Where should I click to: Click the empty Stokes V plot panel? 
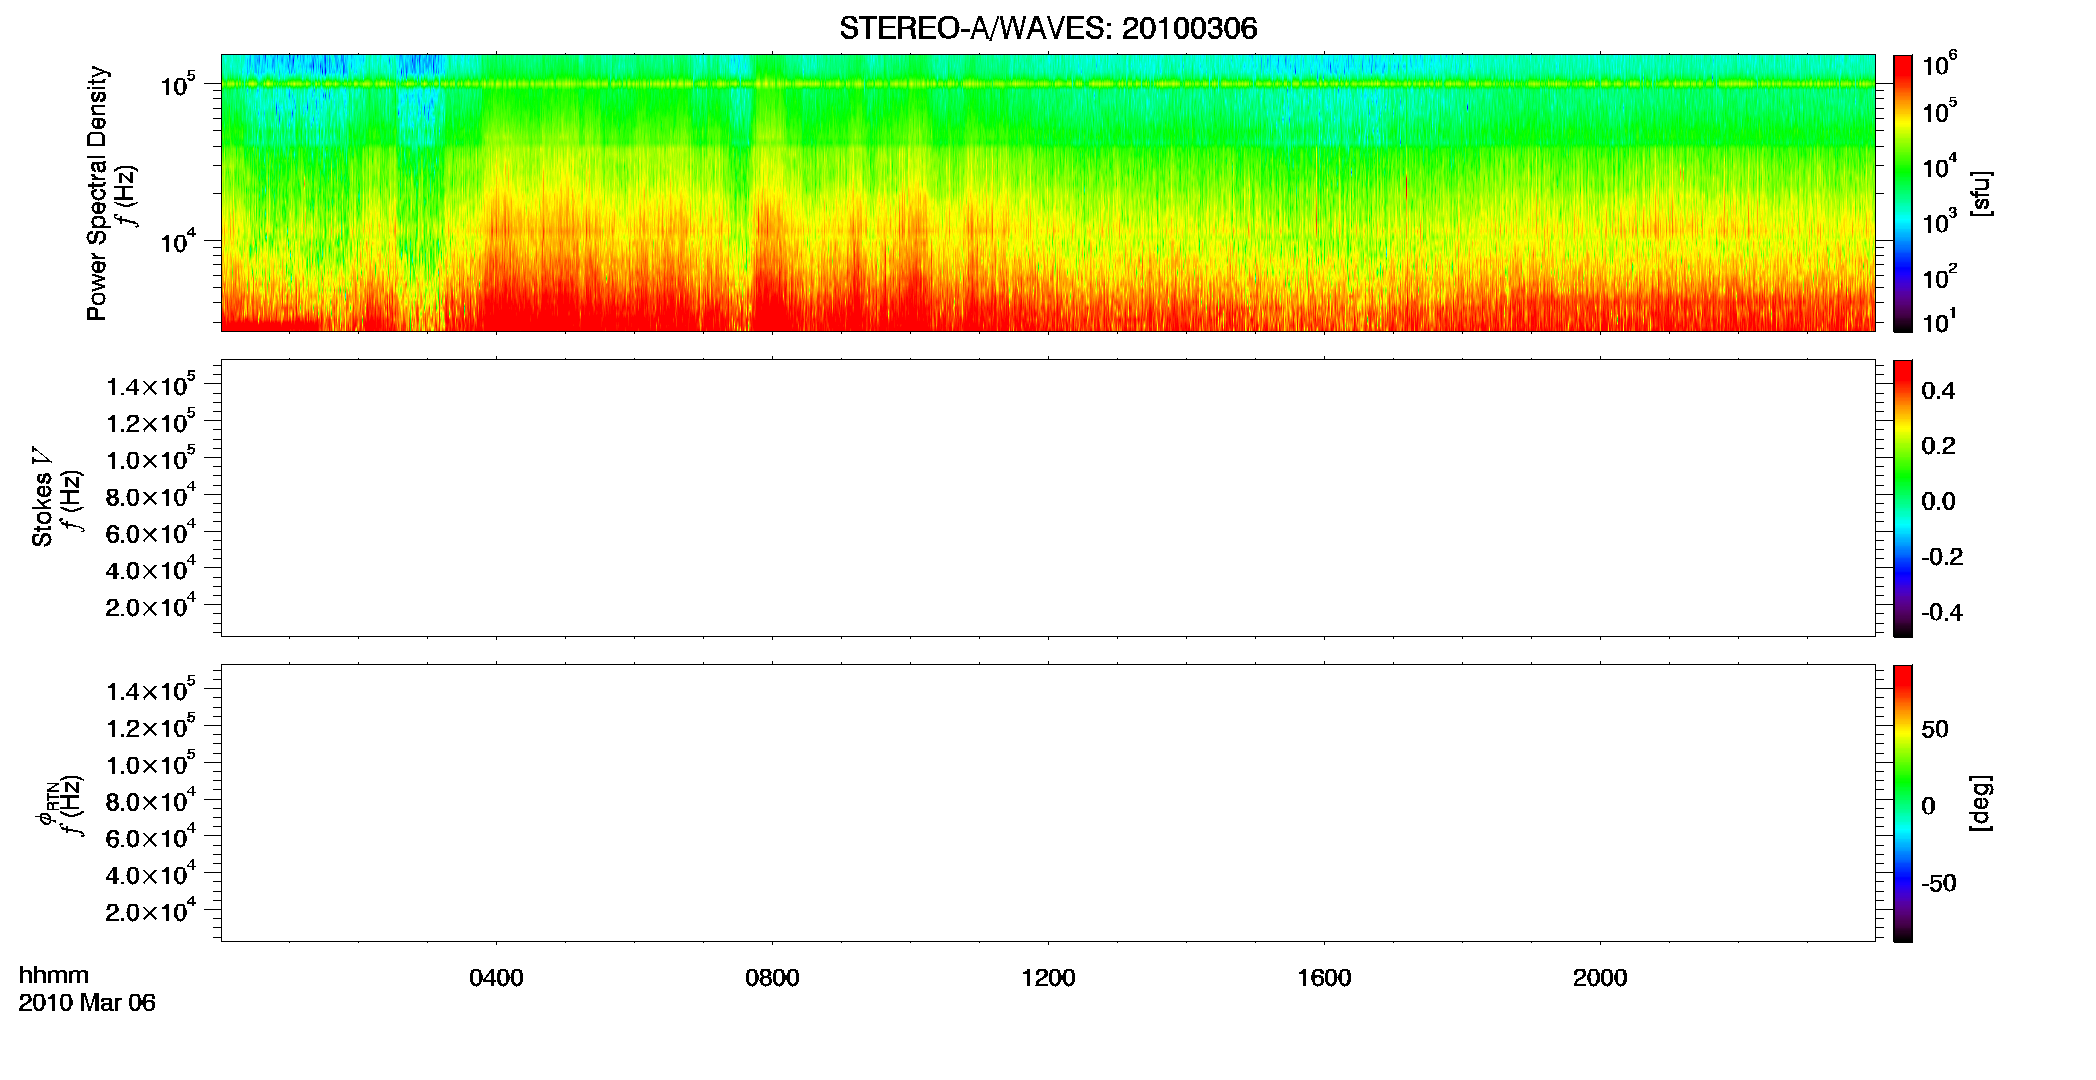pyautogui.click(x=1048, y=498)
